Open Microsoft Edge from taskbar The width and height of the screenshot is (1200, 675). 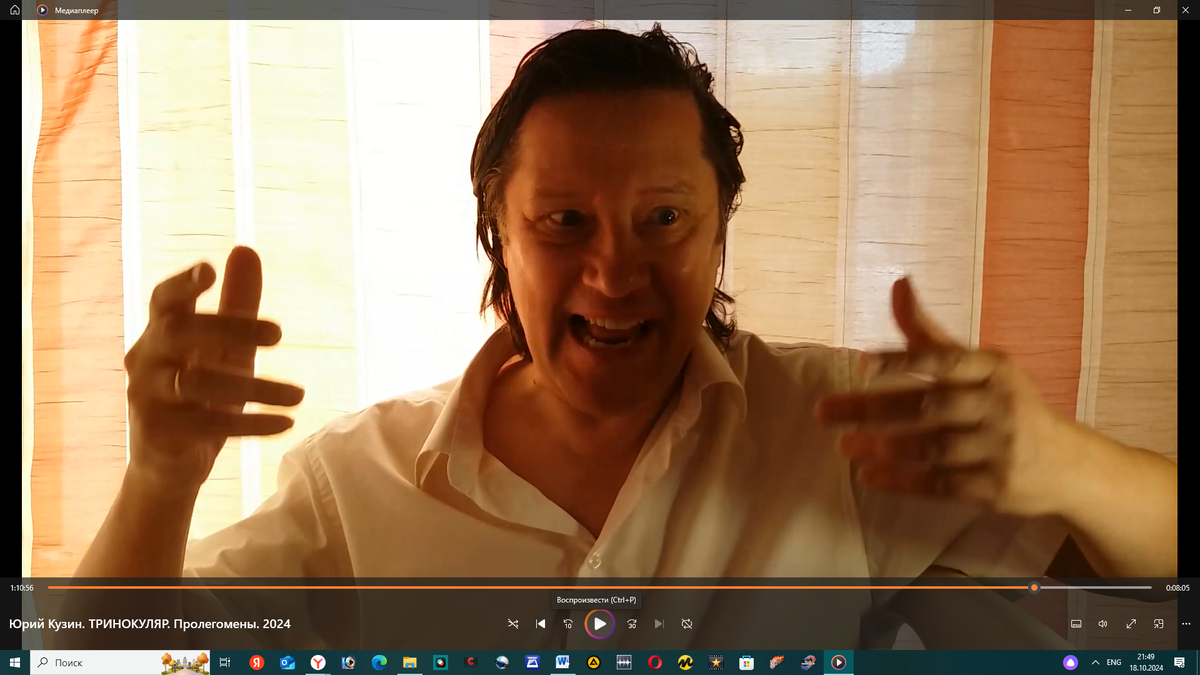pyautogui.click(x=379, y=662)
